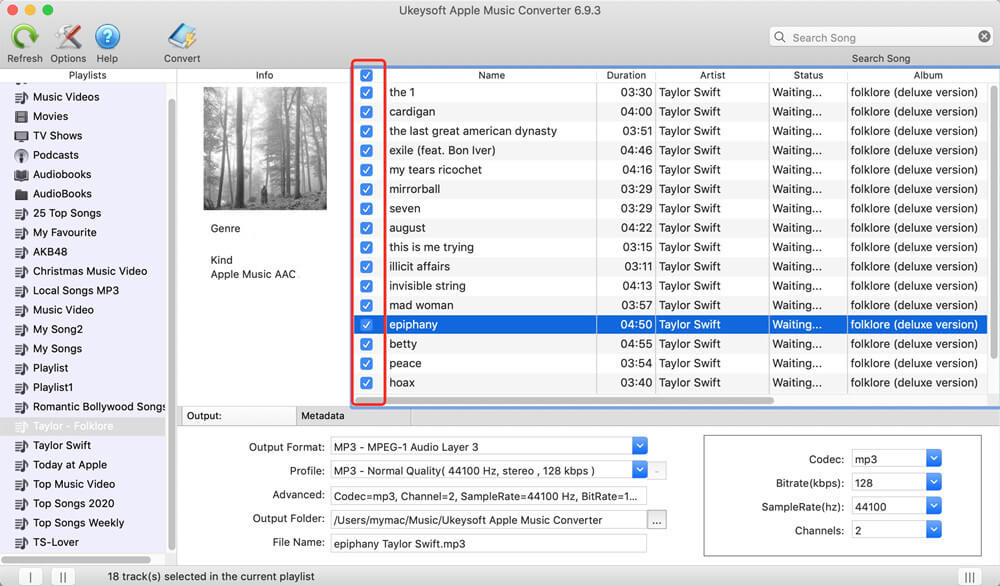Screen dimensions: 1000x586
Task: Select the 25 Top Songs playlist icon
Action: [21, 214]
